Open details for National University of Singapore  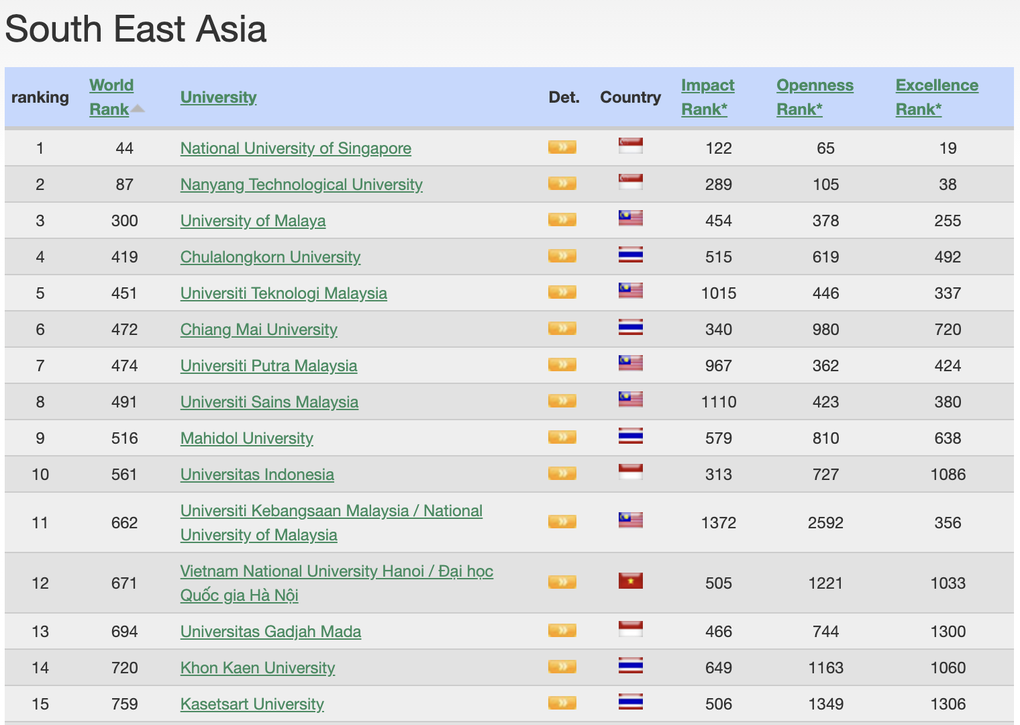pyautogui.click(x=562, y=148)
